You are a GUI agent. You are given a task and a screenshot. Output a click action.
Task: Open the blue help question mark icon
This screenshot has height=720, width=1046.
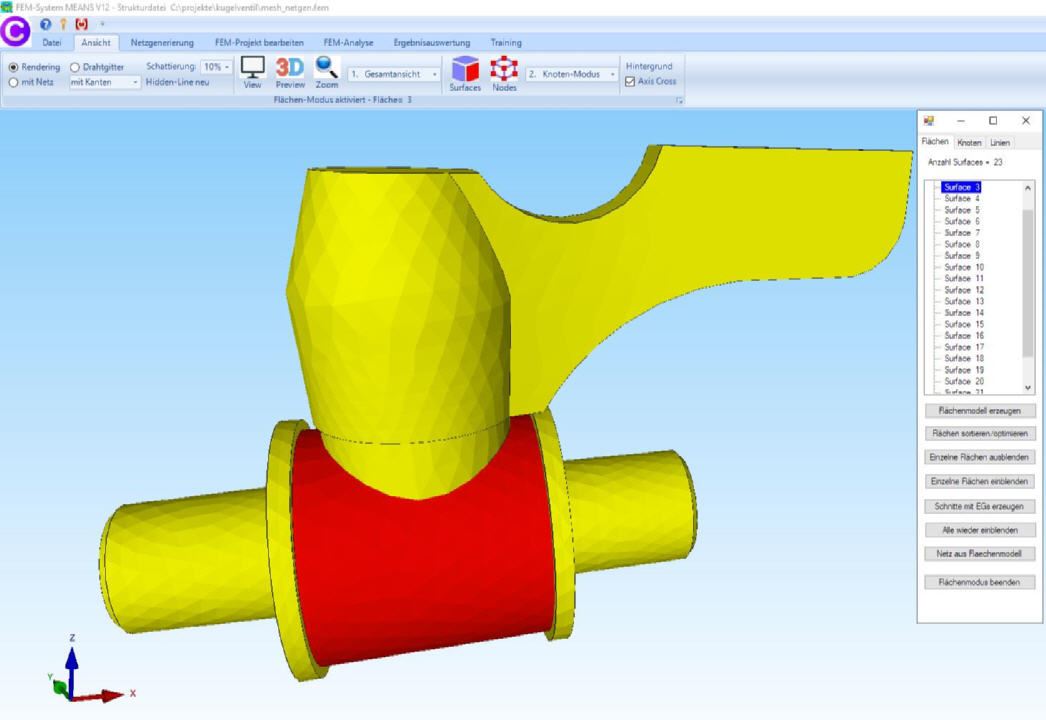pyautogui.click(x=45, y=24)
